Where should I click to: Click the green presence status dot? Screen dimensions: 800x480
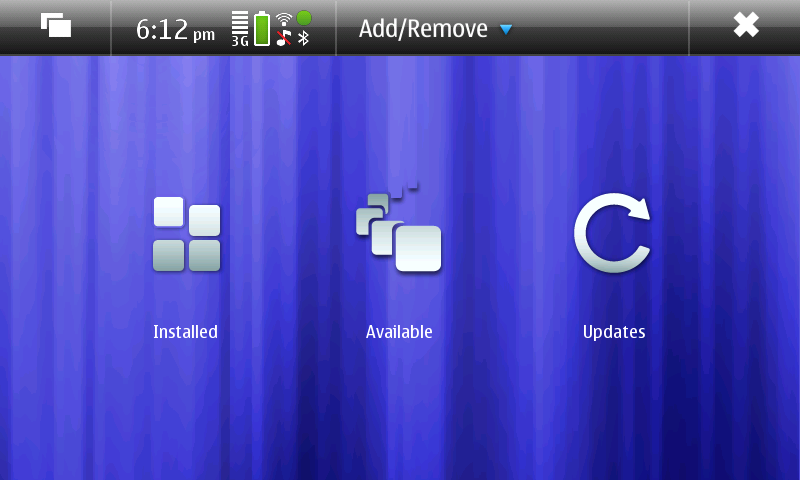click(304, 18)
